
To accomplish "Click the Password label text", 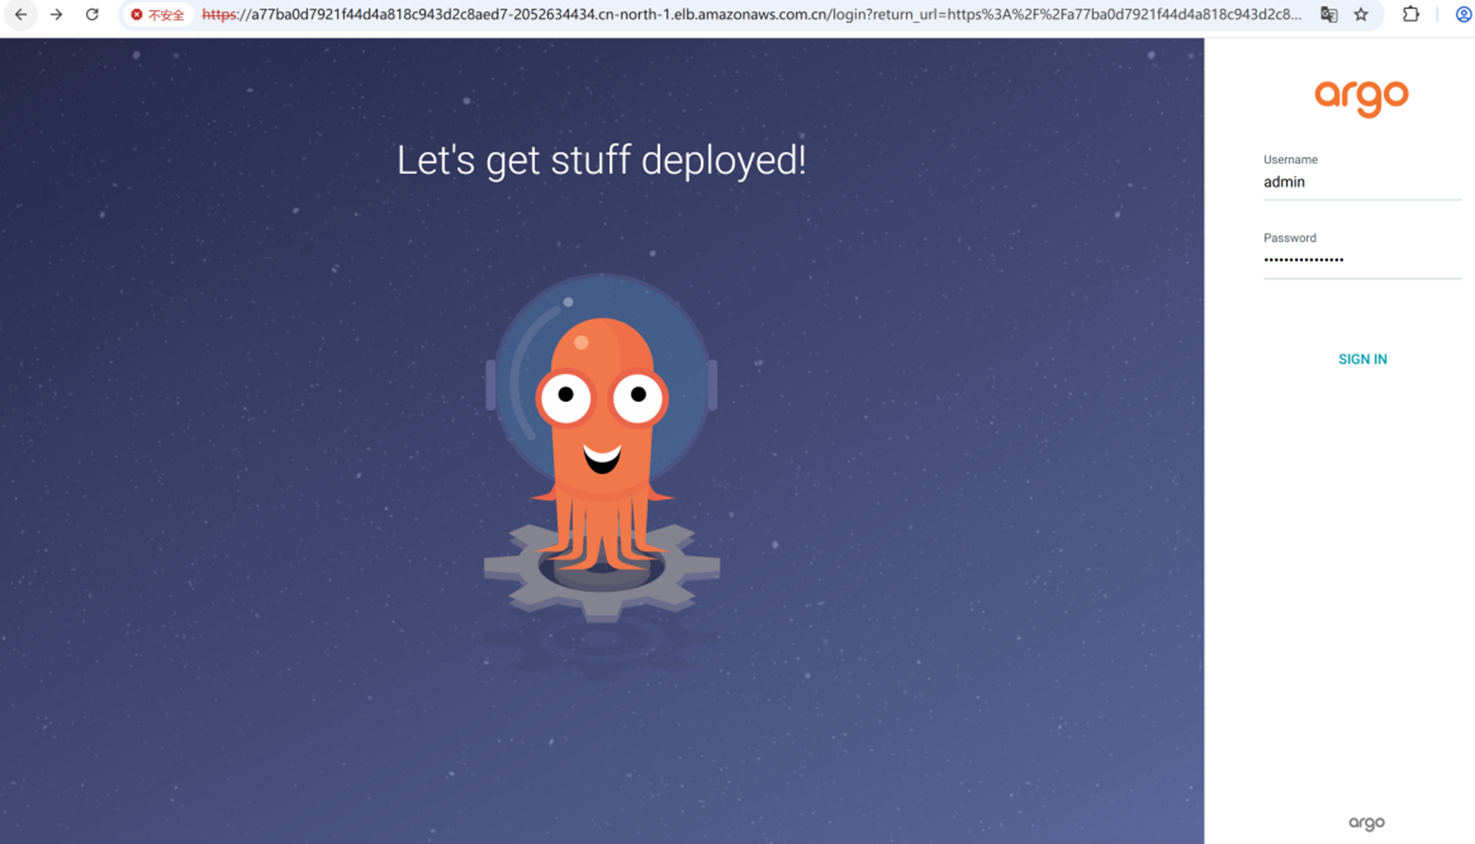I will (1289, 238).
